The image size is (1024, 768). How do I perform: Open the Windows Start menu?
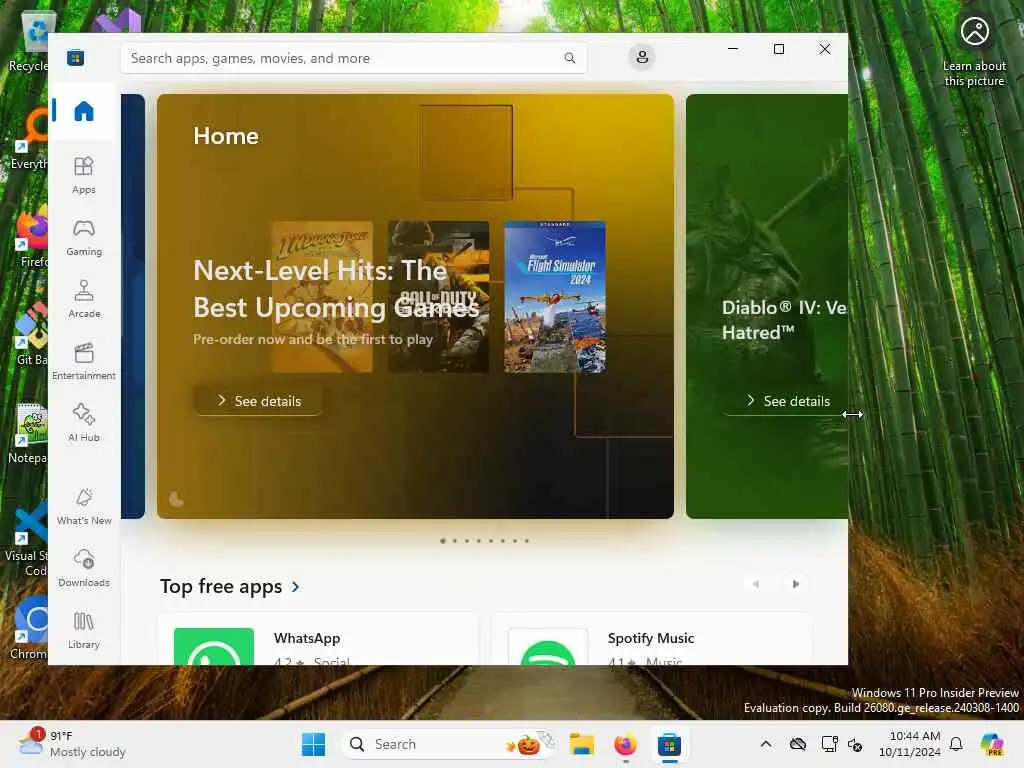(313, 744)
